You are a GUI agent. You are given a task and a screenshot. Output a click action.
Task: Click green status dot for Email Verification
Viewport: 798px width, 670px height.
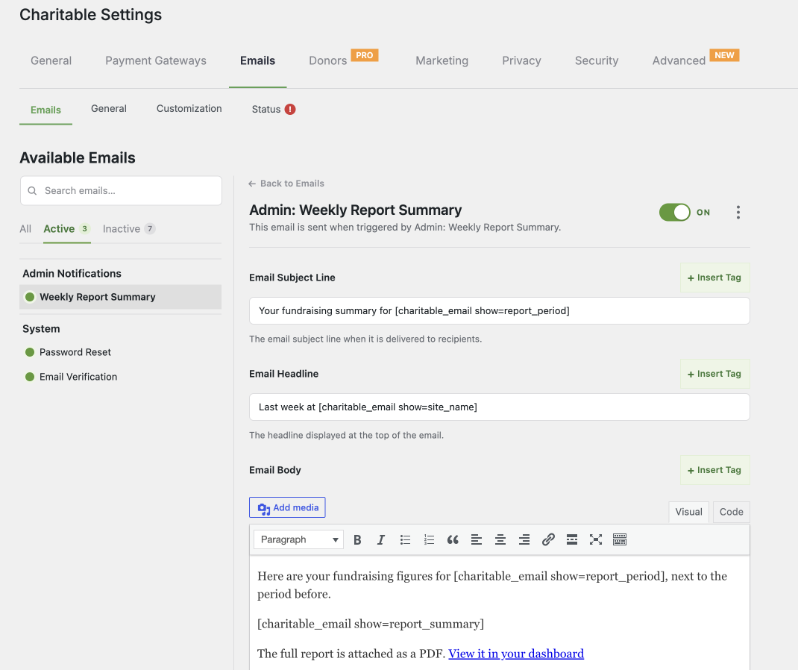point(30,377)
